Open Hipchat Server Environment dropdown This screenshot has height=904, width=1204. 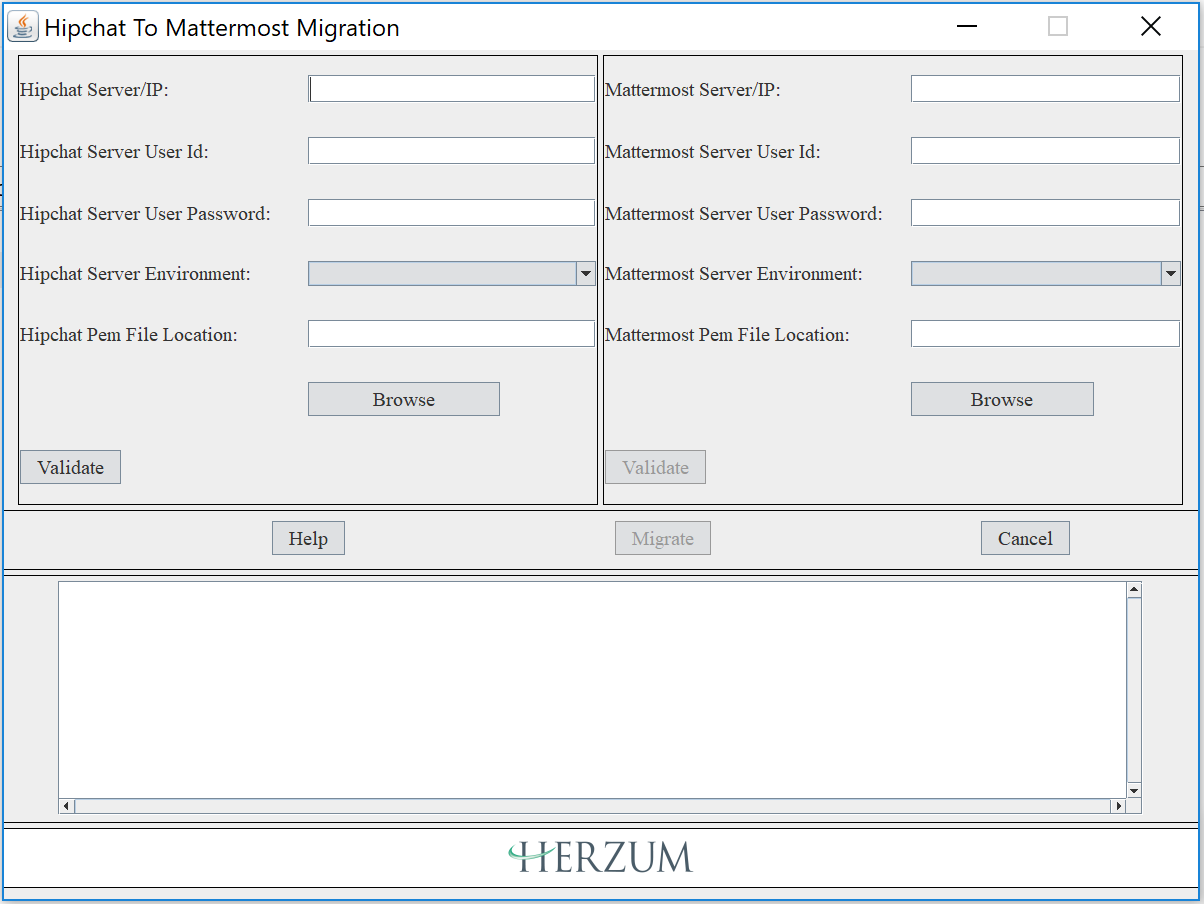(x=451, y=274)
